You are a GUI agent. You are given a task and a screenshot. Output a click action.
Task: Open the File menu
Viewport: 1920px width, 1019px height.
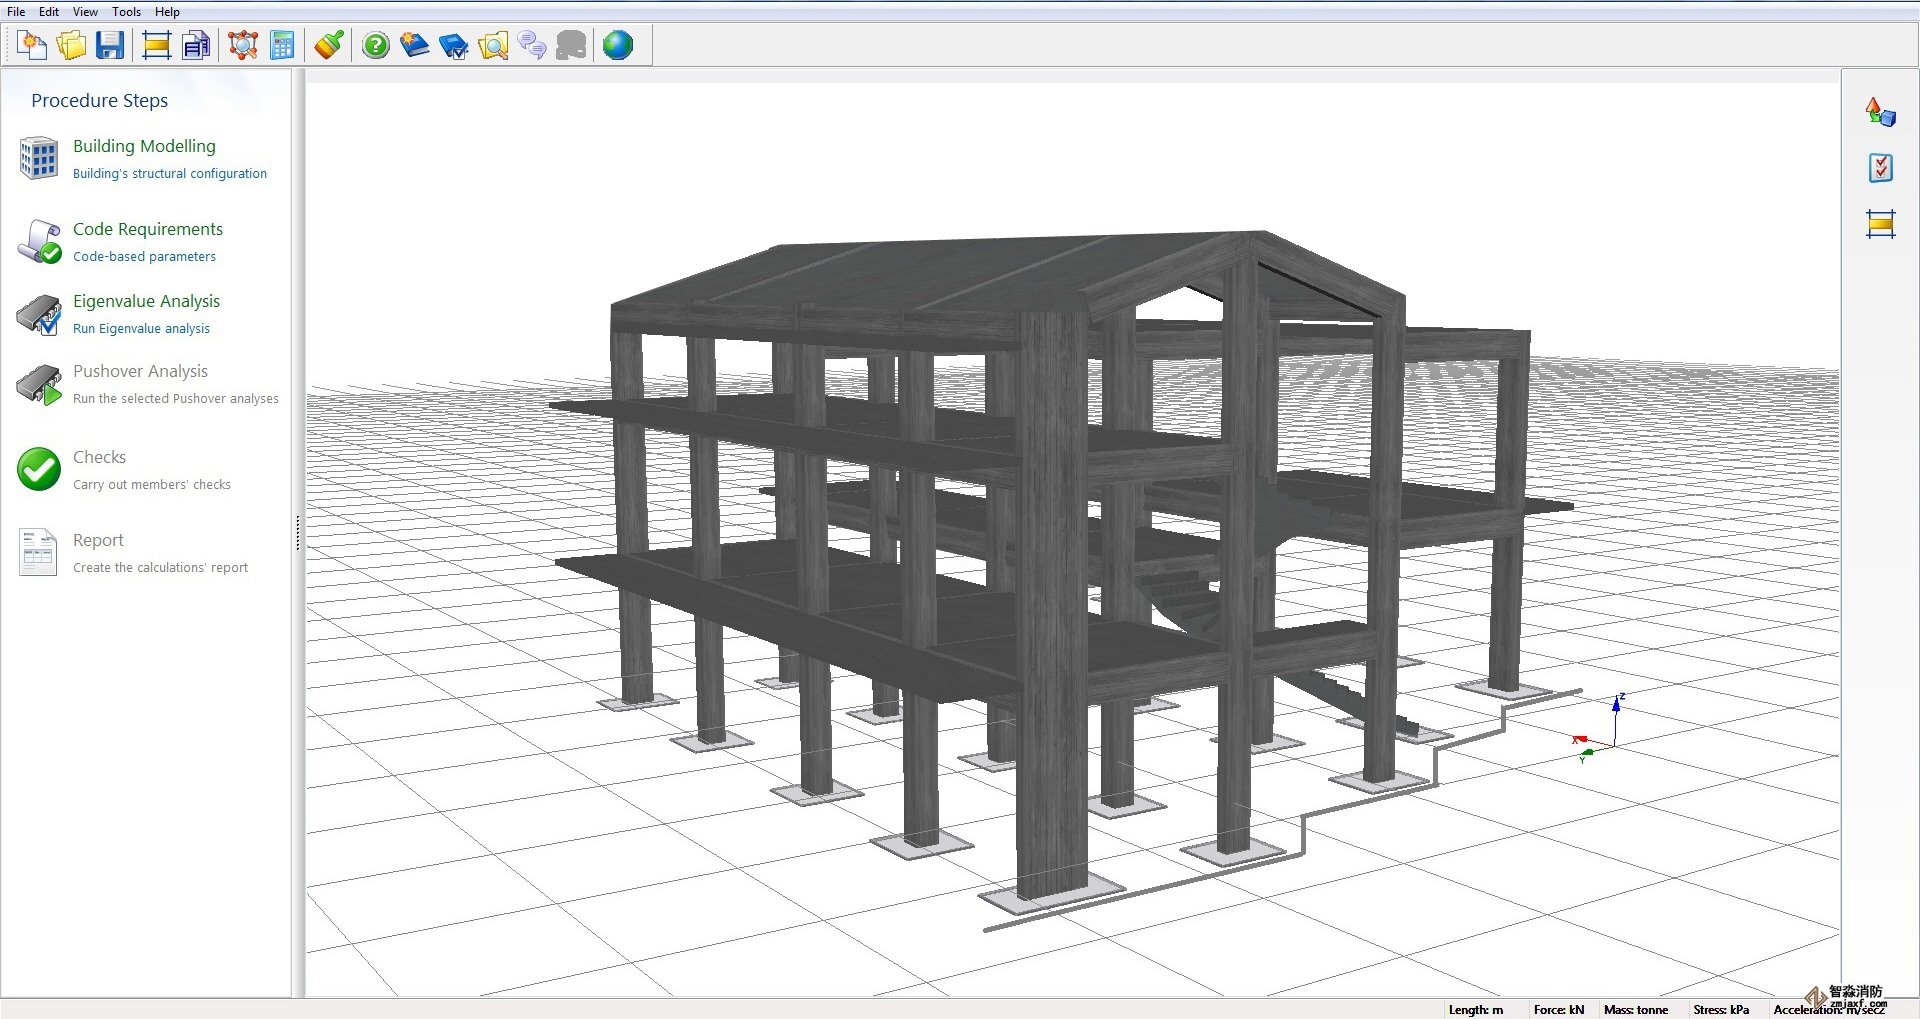(x=16, y=12)
